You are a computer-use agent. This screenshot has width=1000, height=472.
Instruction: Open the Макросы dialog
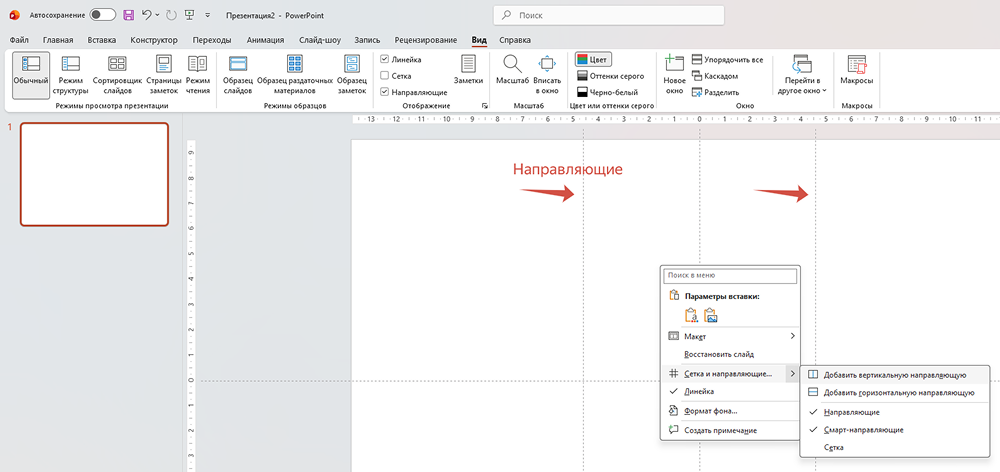[857, 70]
